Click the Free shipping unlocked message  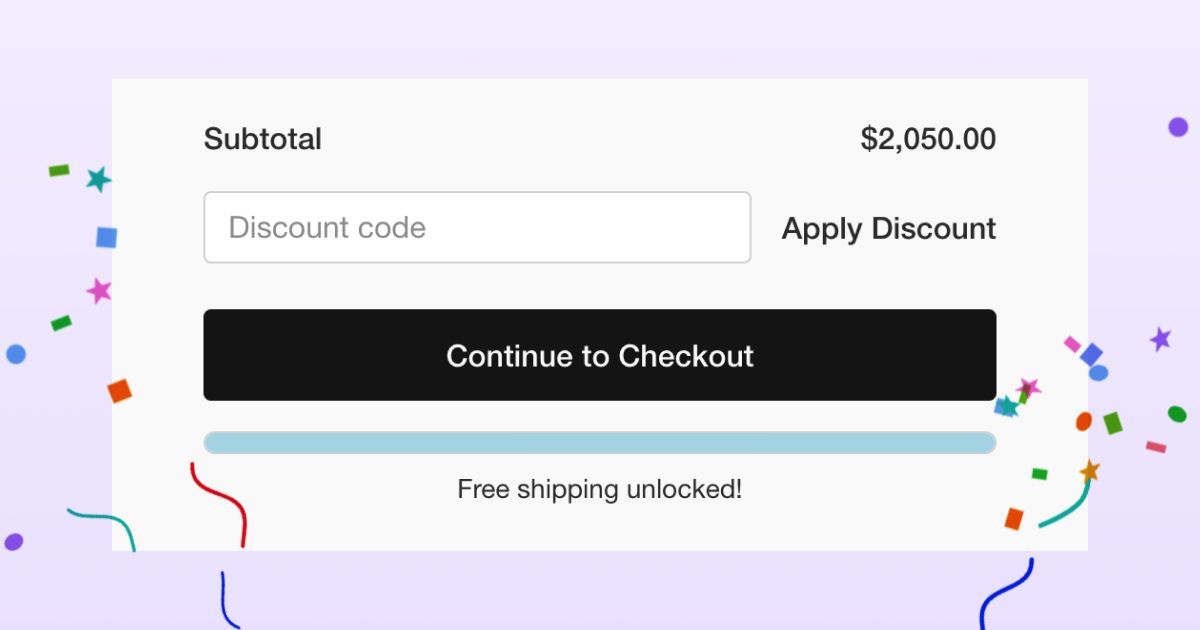click(x=600, y=489)
